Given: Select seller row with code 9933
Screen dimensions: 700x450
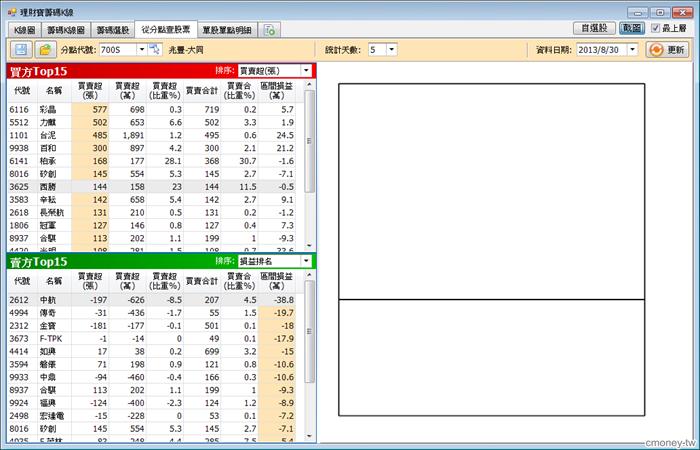Looking at the screenshot, I should [x=151, y=377].
